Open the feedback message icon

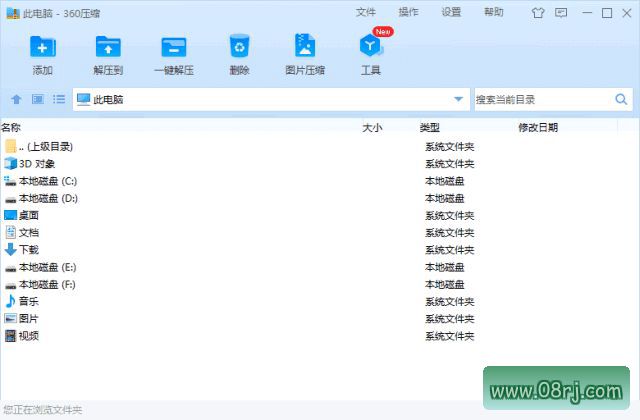coord(561,13)
